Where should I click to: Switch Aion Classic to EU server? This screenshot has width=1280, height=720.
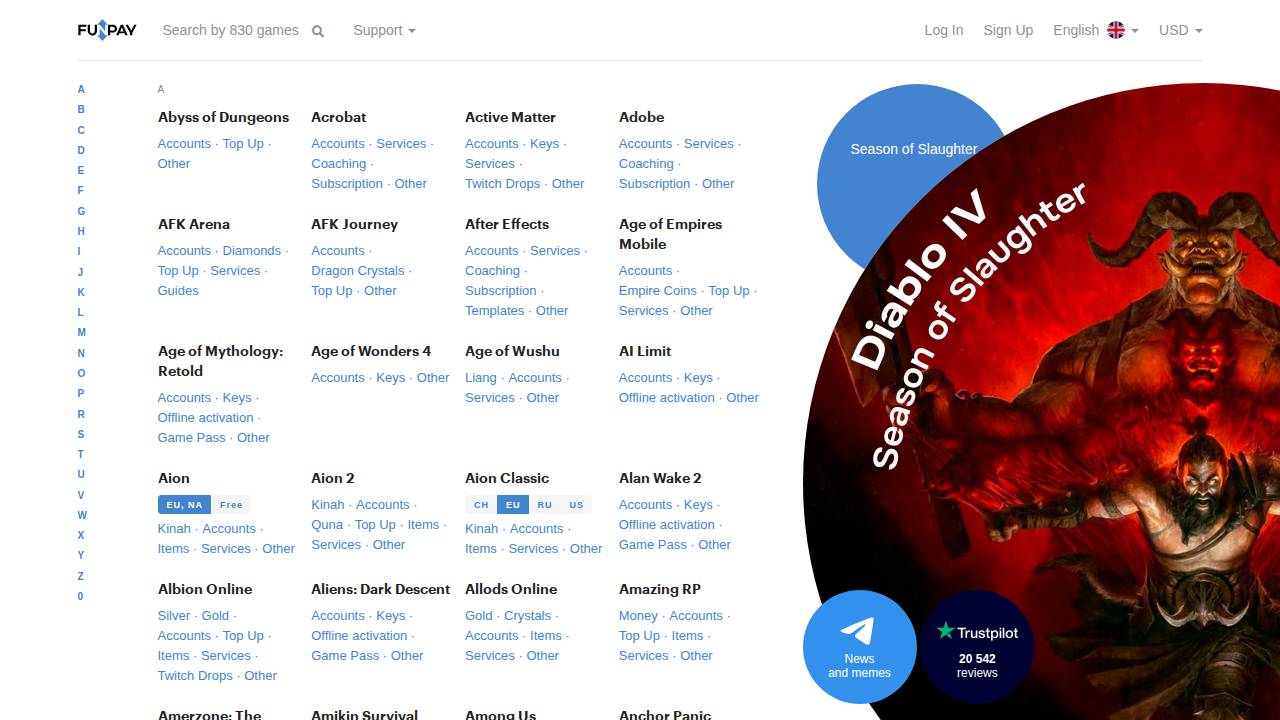[x=513, y=505]
